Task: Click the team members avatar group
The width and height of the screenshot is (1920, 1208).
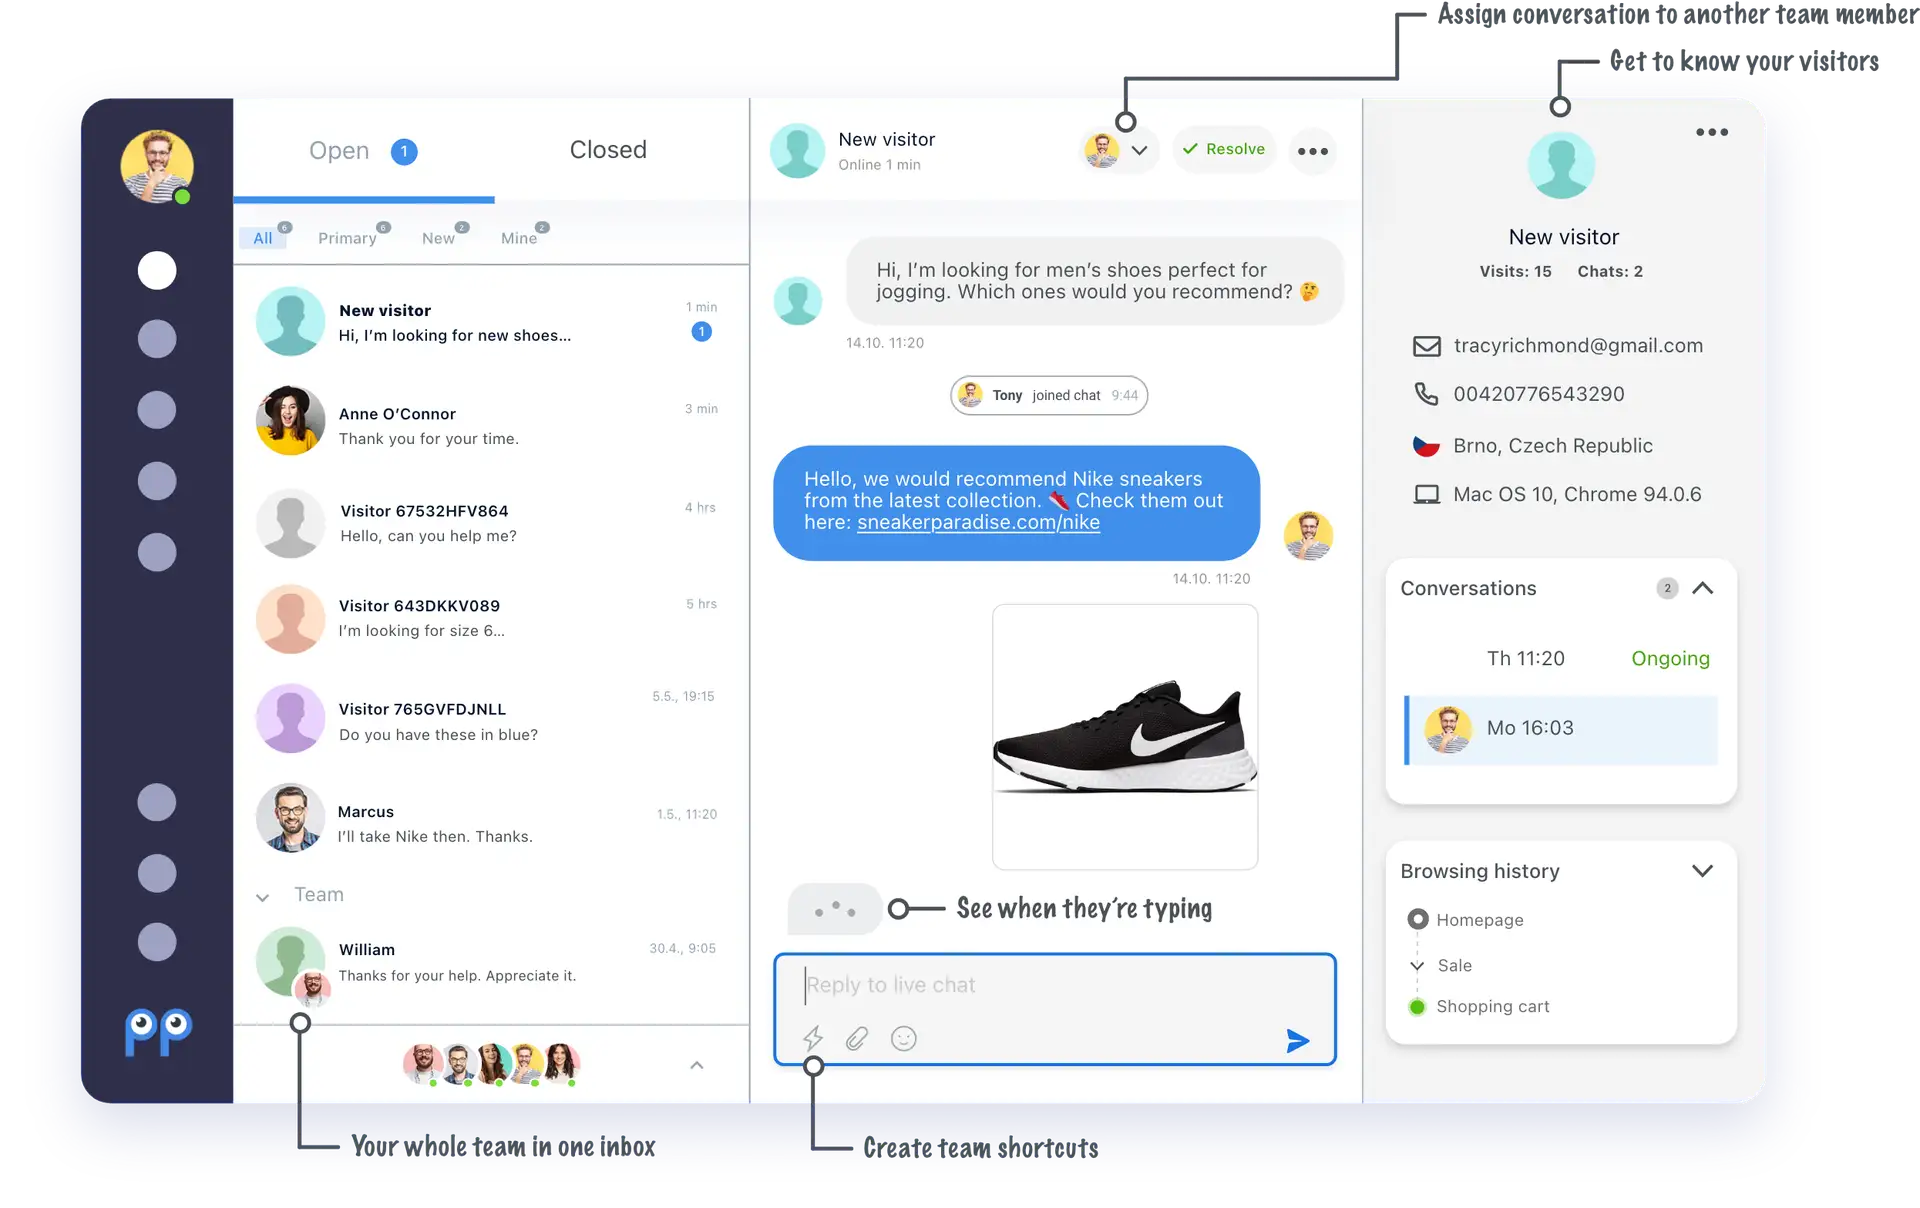Action: pos(491,1064)
